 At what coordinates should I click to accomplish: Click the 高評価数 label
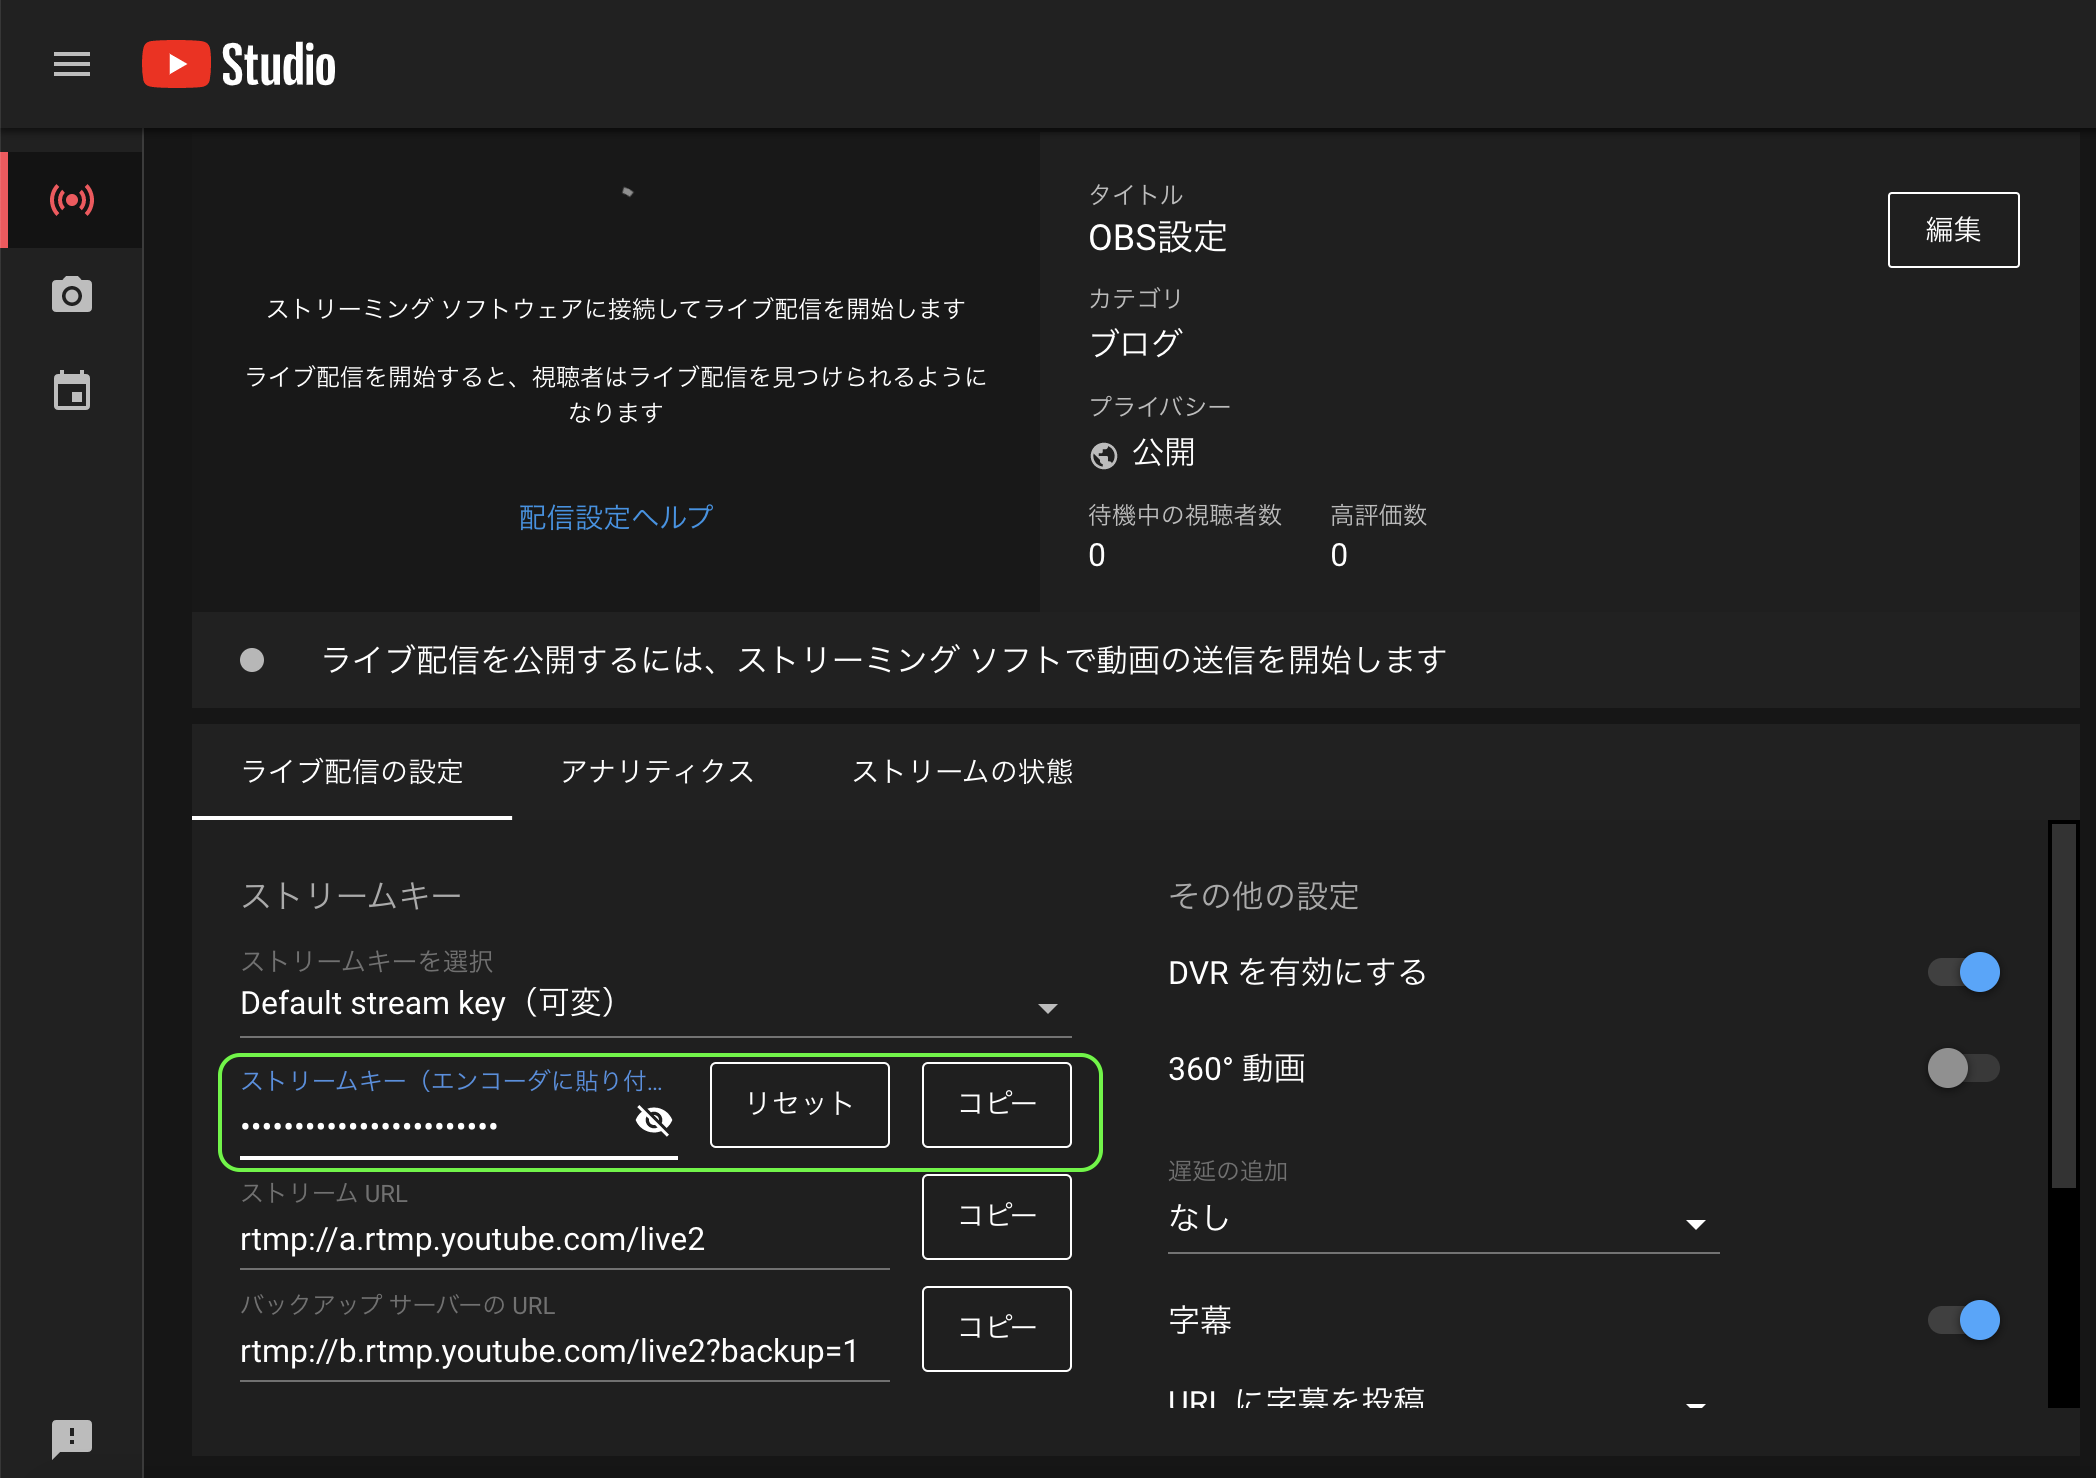(x=1378, y=515)
